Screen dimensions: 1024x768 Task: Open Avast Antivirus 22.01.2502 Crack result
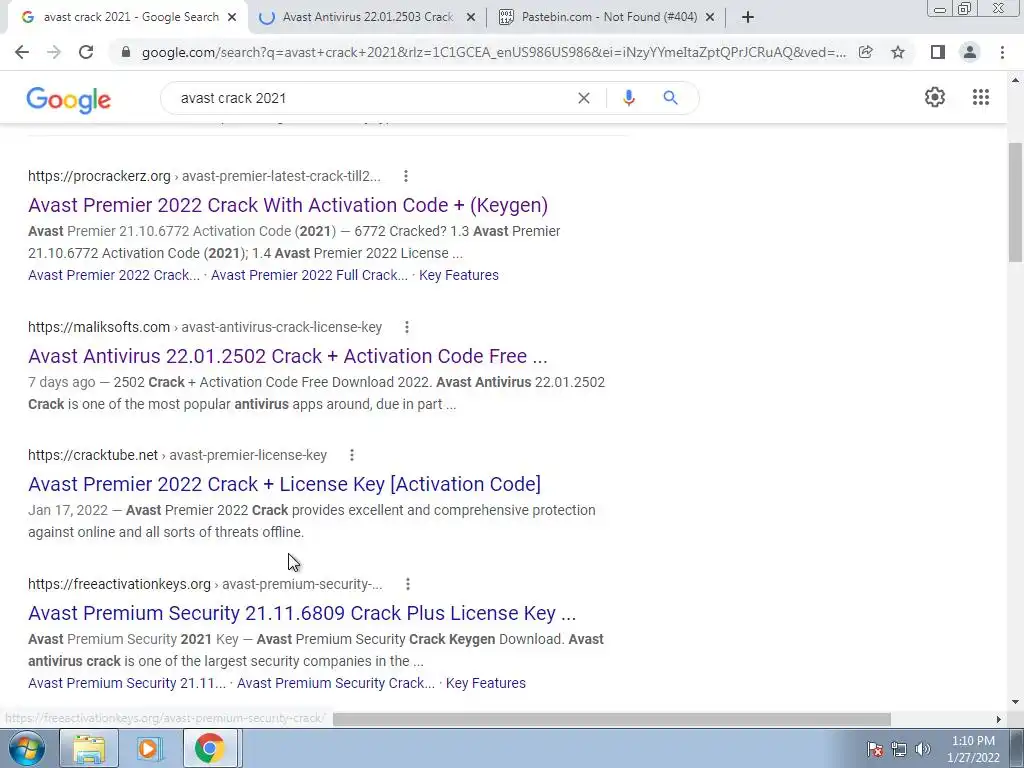tap(288, 356)
